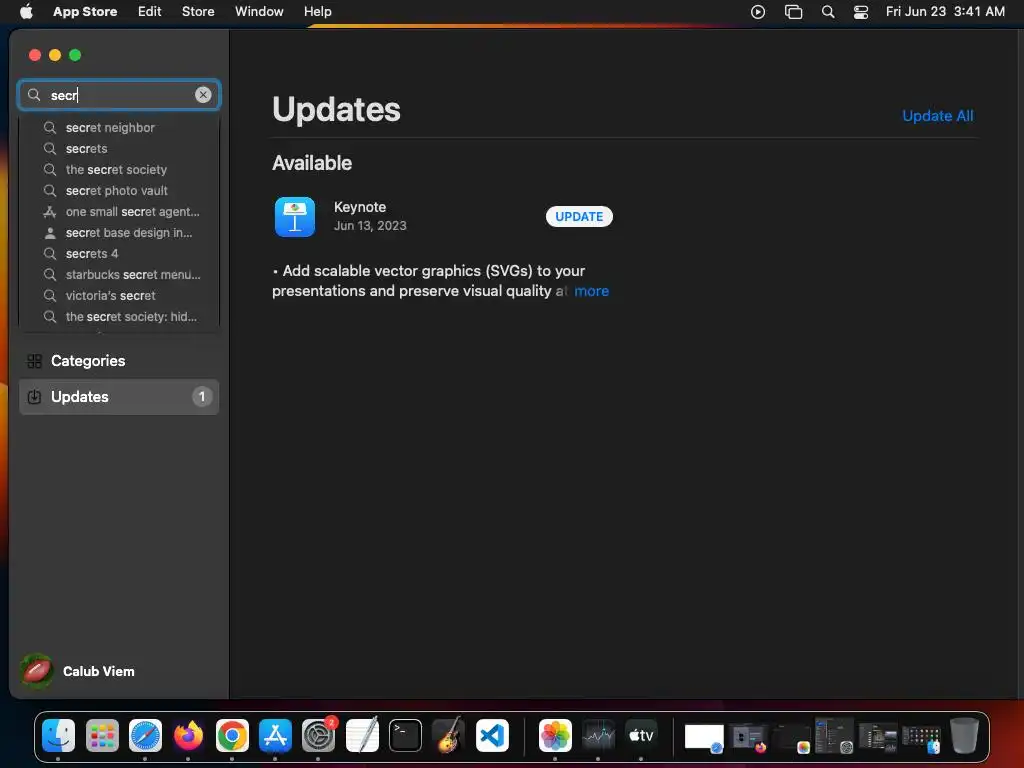Click the Now Playing menu bar icon
The width and height of the screenshot is (1024, 768).
point(758,11)
